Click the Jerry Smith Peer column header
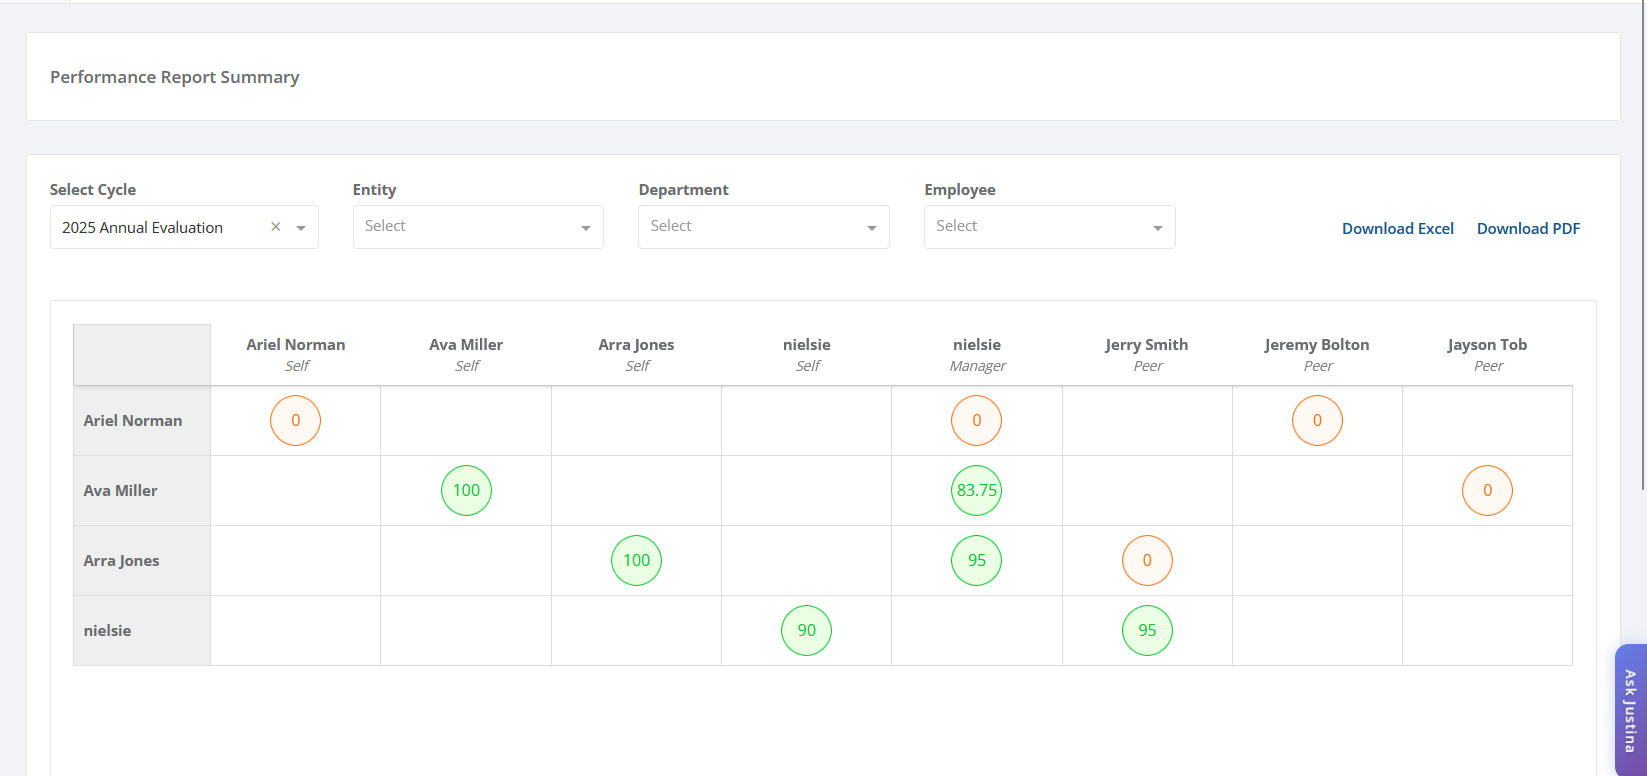Viewport: 1647px width, 776px height. pyautogui.click(x=1147, y=355)
